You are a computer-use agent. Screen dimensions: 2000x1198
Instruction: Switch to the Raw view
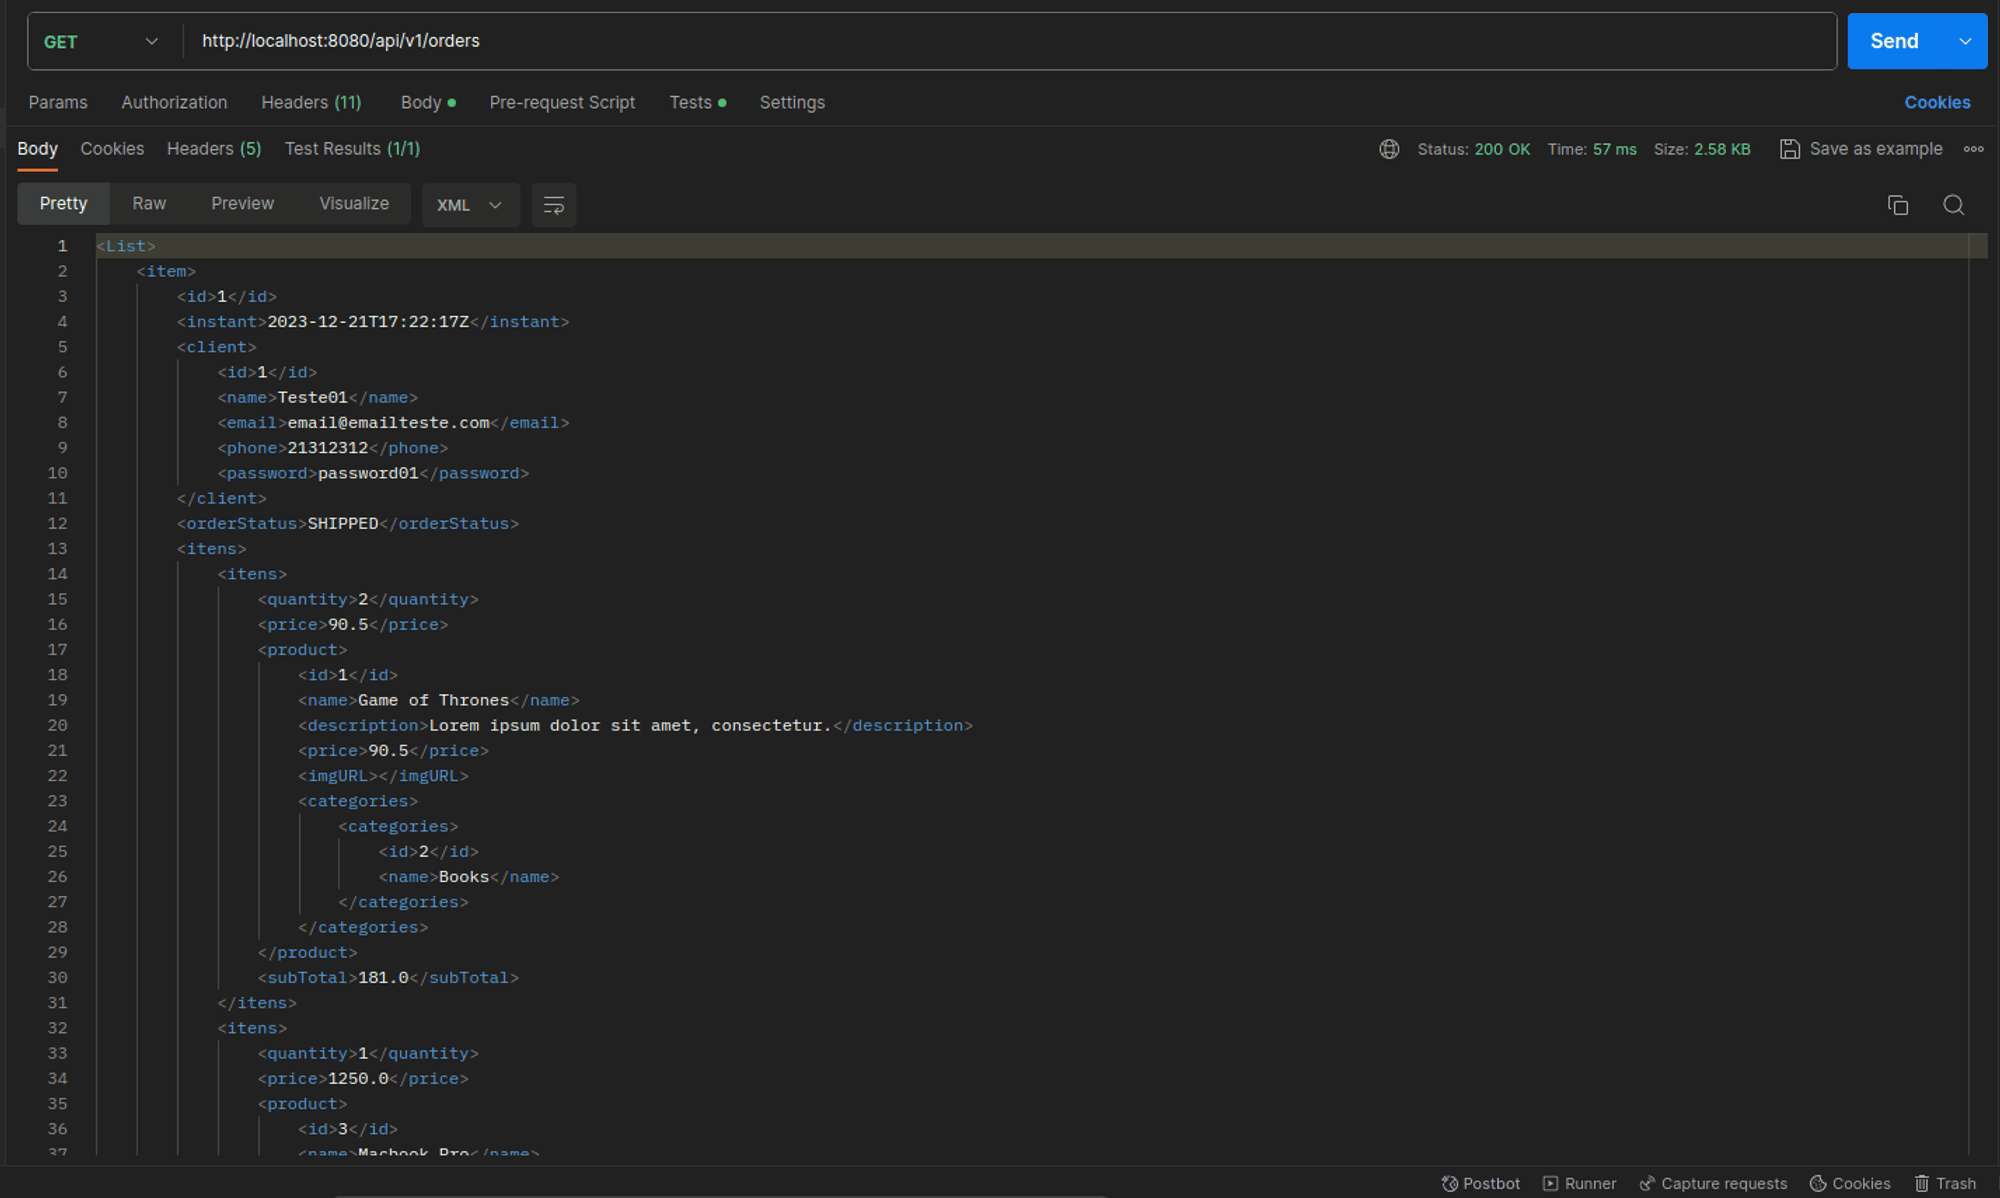[149, 203]
